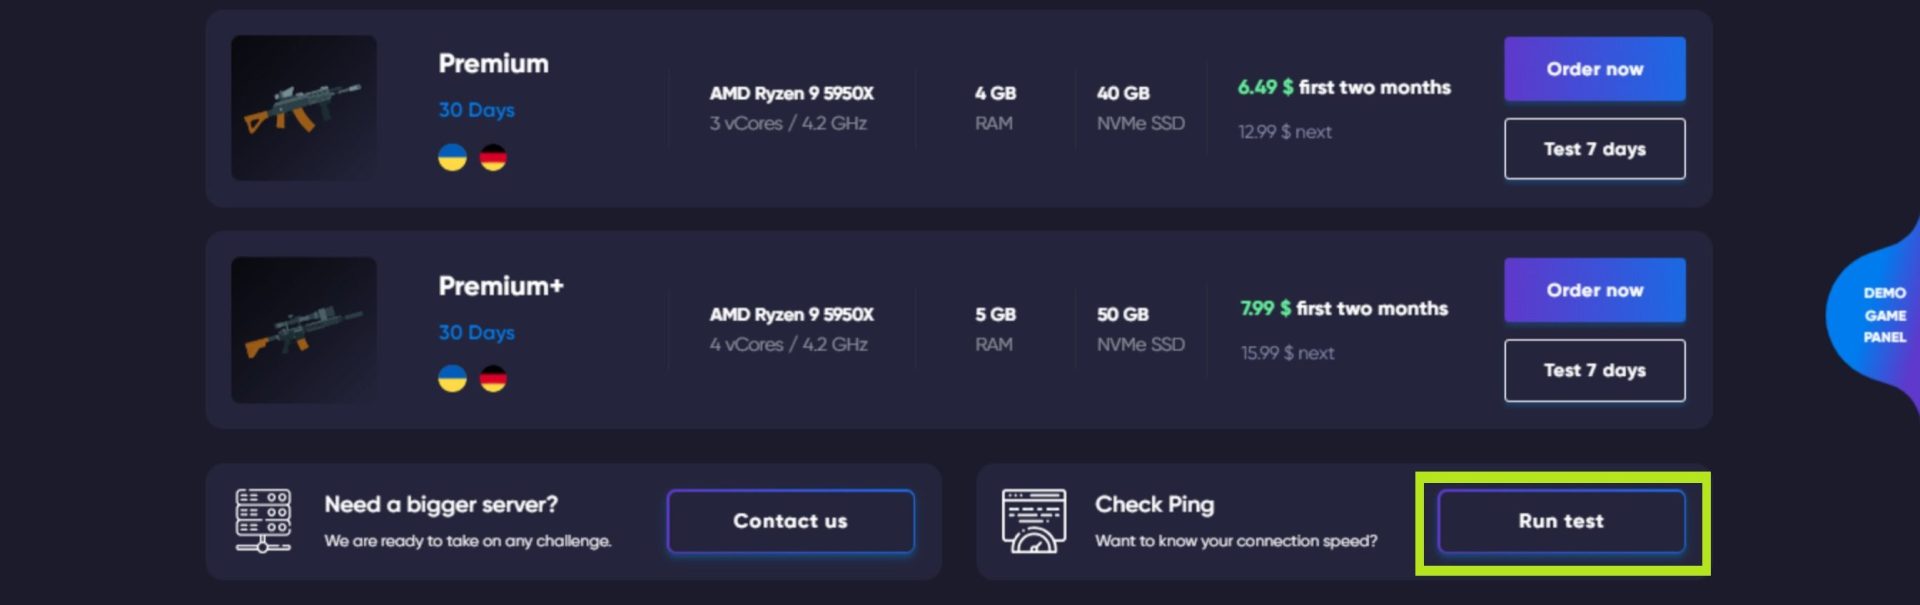Click the speedometer Check Ping icon
This screenshot has width=1920, height=605.
point(1034,521)
